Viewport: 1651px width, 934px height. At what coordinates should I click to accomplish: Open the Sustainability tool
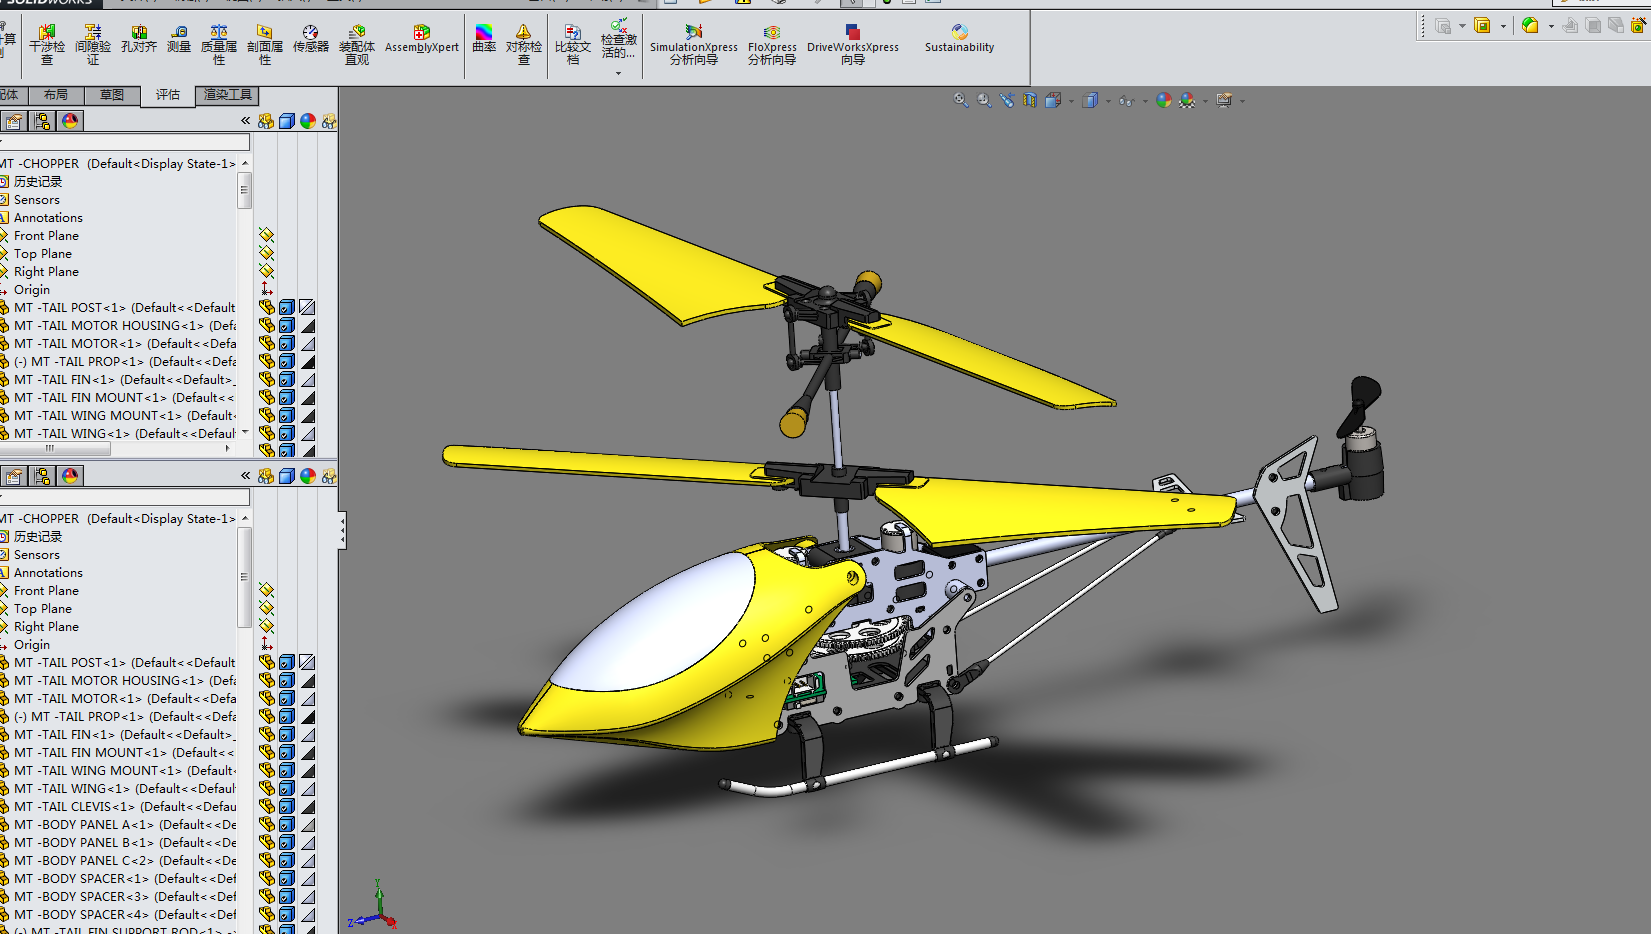point(959,39)
